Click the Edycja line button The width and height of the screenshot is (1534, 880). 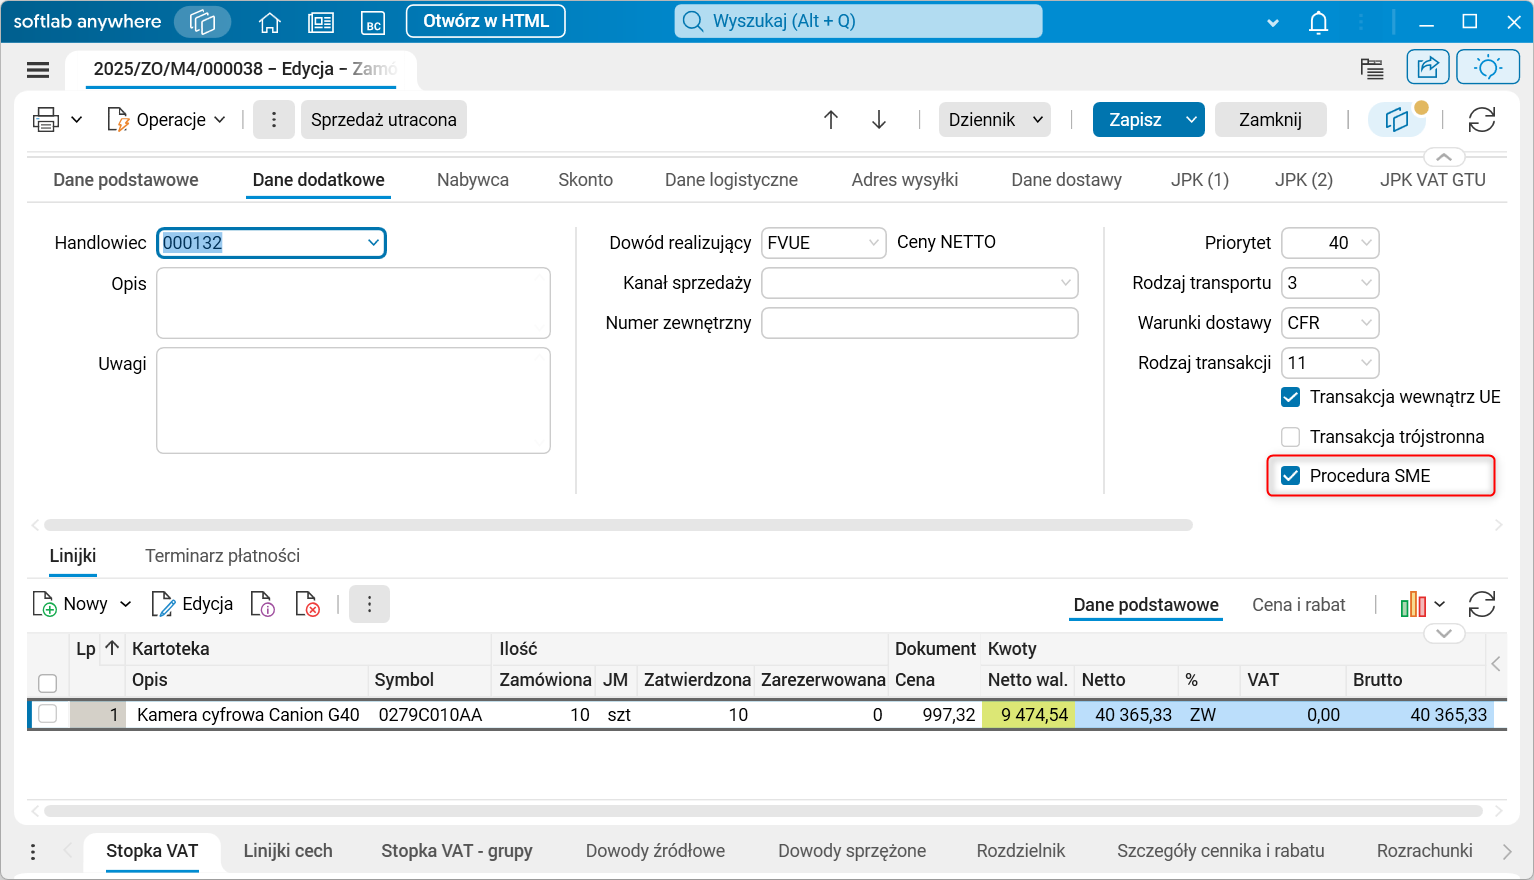[x=192, y=604]
